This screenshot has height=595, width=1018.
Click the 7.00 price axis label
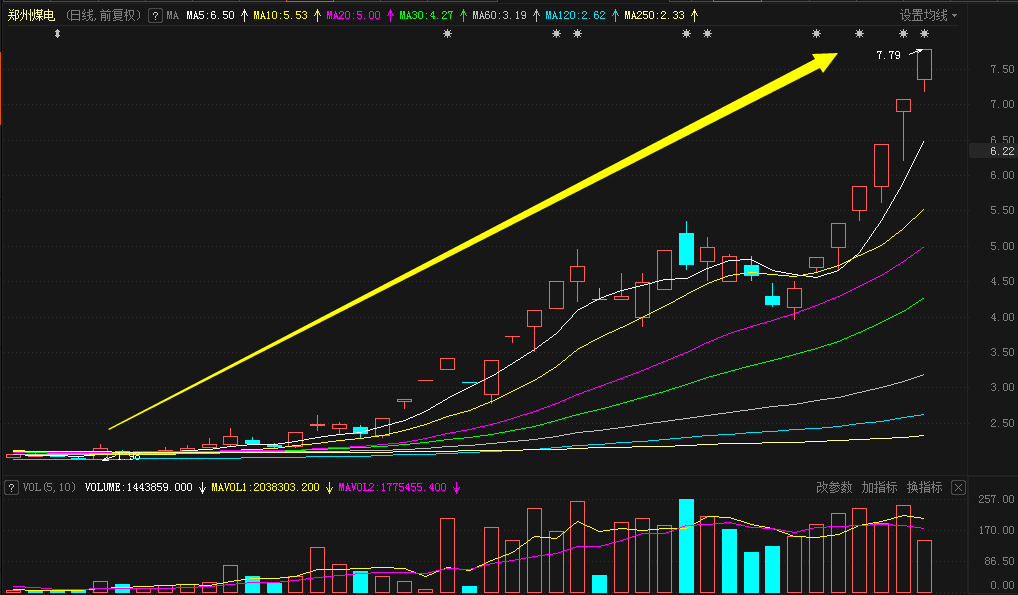(x=1002, y=105)
